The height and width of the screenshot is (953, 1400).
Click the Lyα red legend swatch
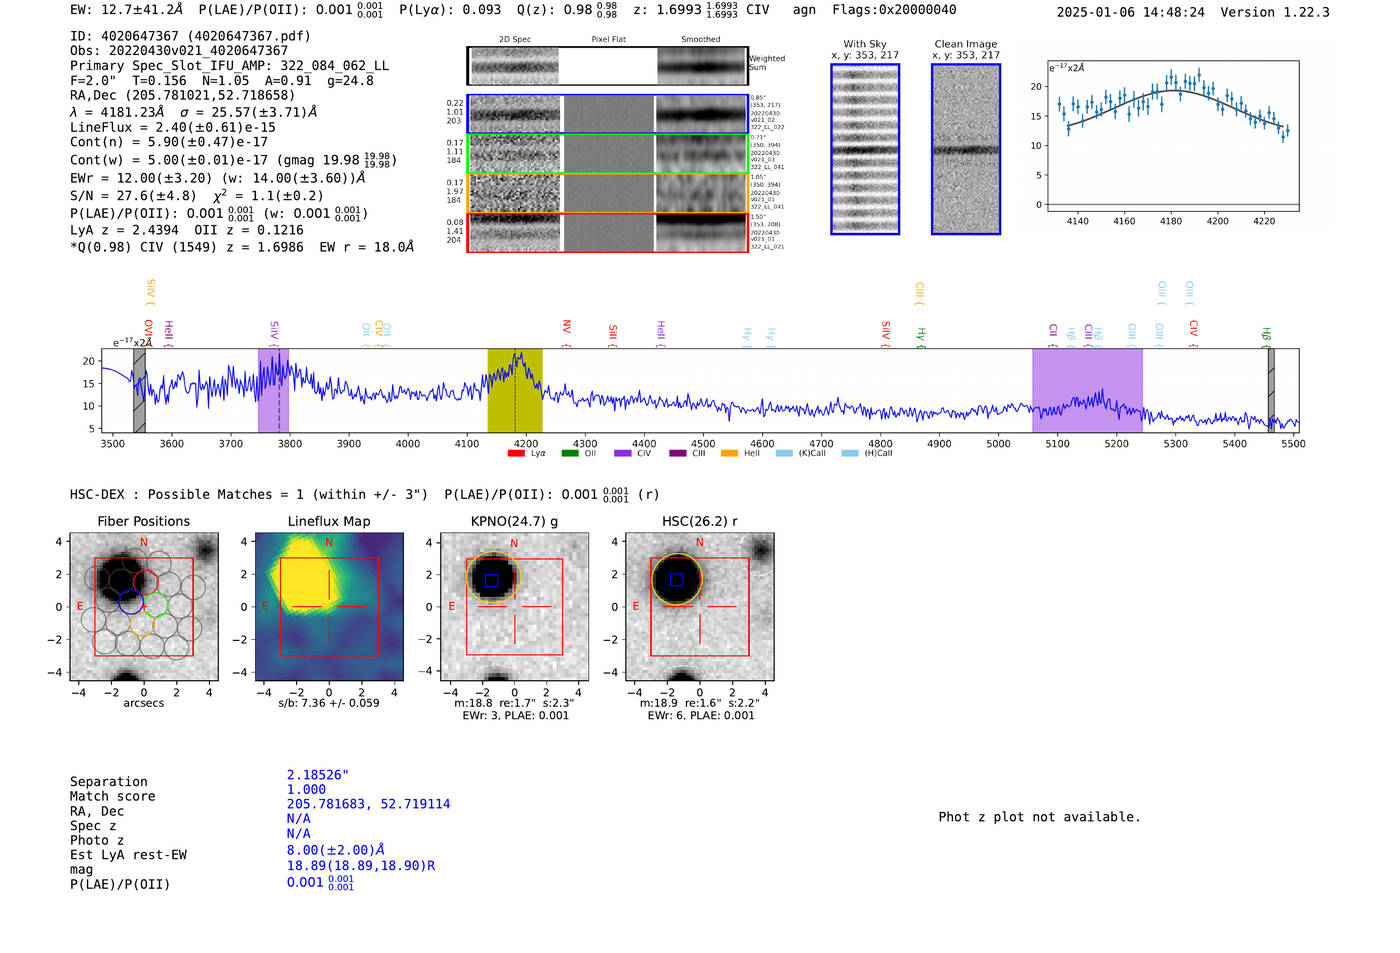click(516, 453)
